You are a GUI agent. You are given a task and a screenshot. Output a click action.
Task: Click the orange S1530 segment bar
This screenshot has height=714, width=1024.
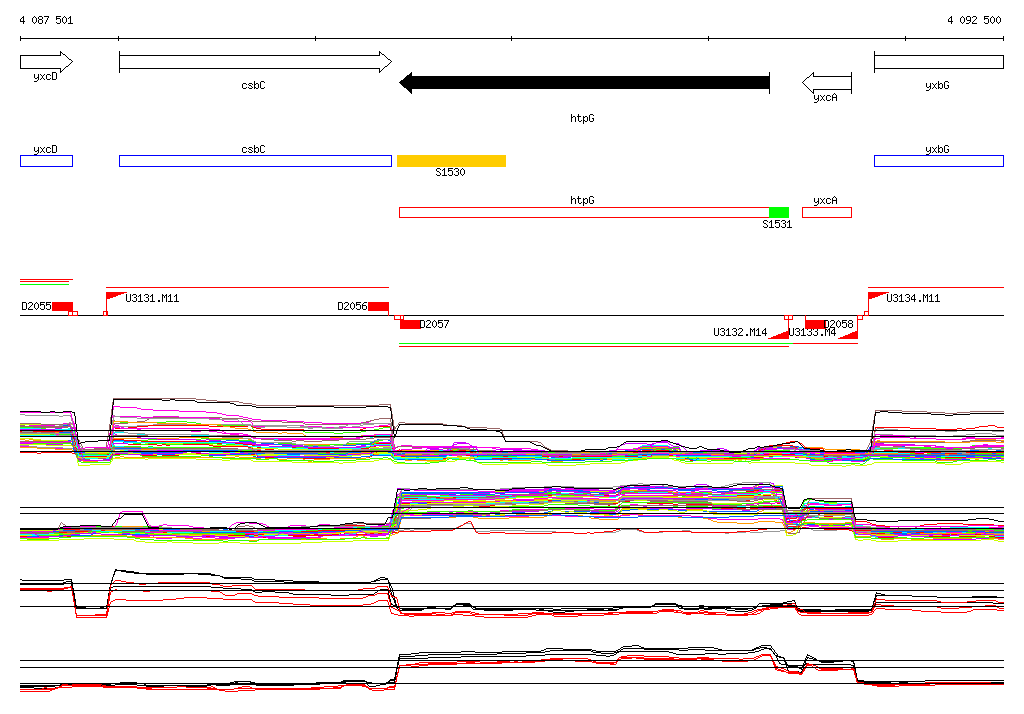tap(451, 161)
